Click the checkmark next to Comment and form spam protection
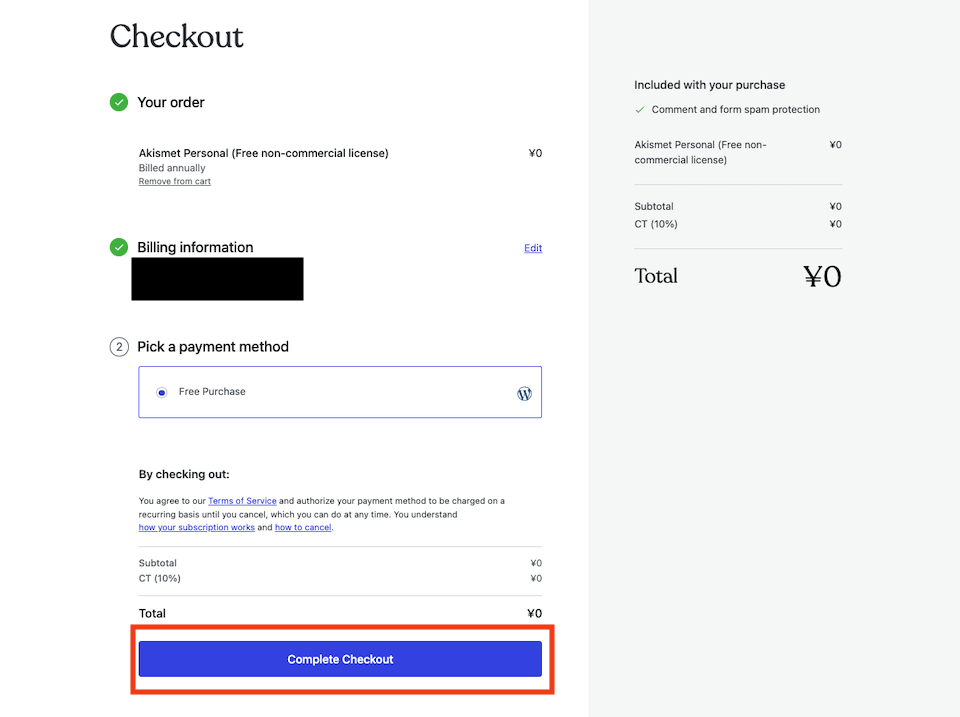Viewport: 960px width, 717px height. pos(640,110)
